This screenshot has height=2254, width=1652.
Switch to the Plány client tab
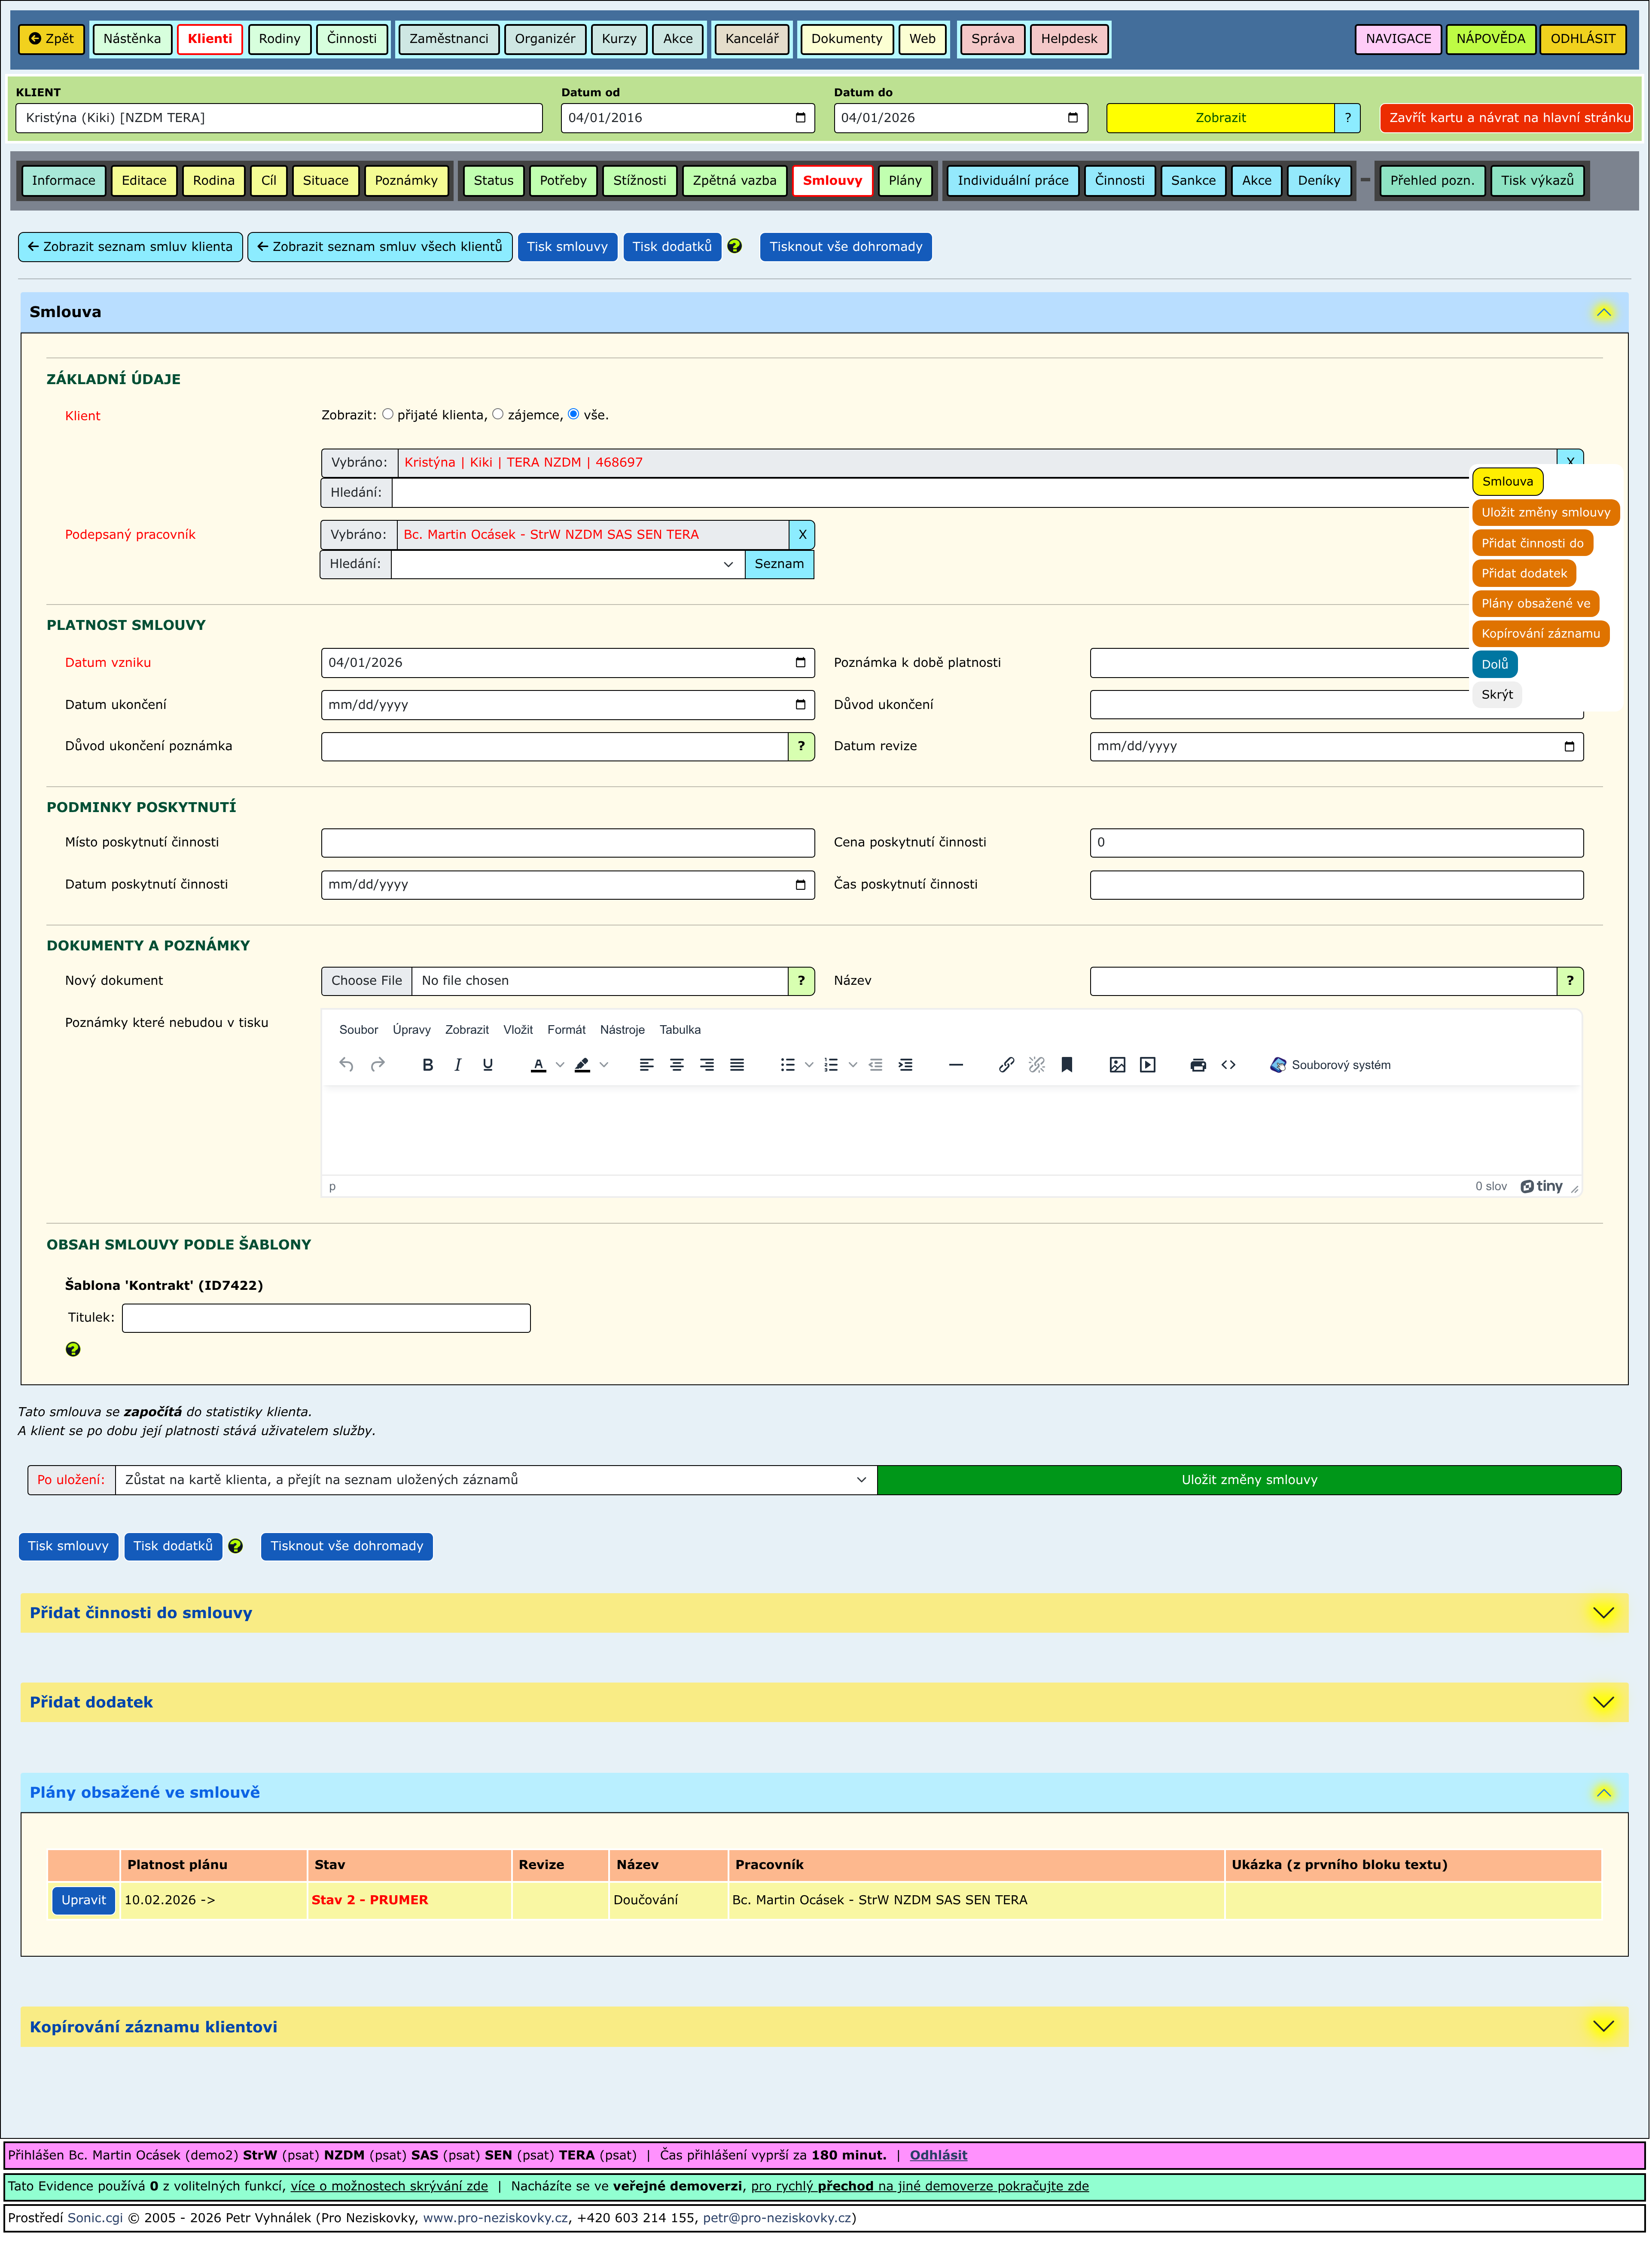[906, 181]
